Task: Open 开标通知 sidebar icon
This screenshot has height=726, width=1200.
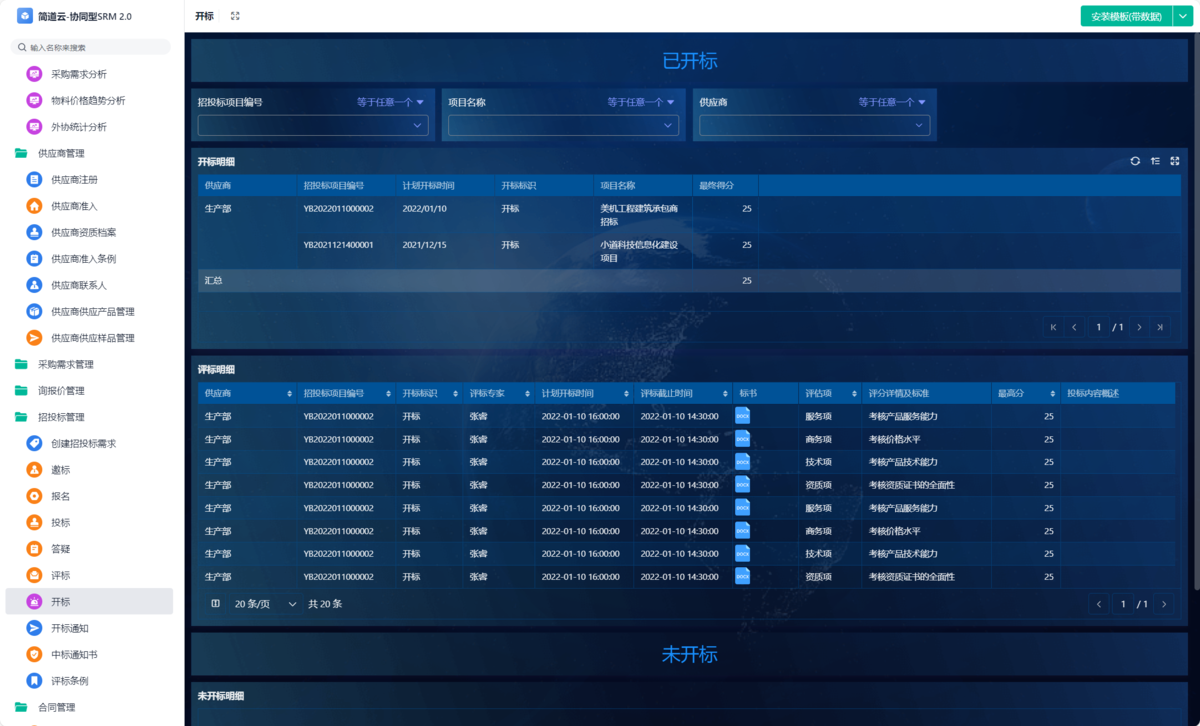Action: pos(34,628)
